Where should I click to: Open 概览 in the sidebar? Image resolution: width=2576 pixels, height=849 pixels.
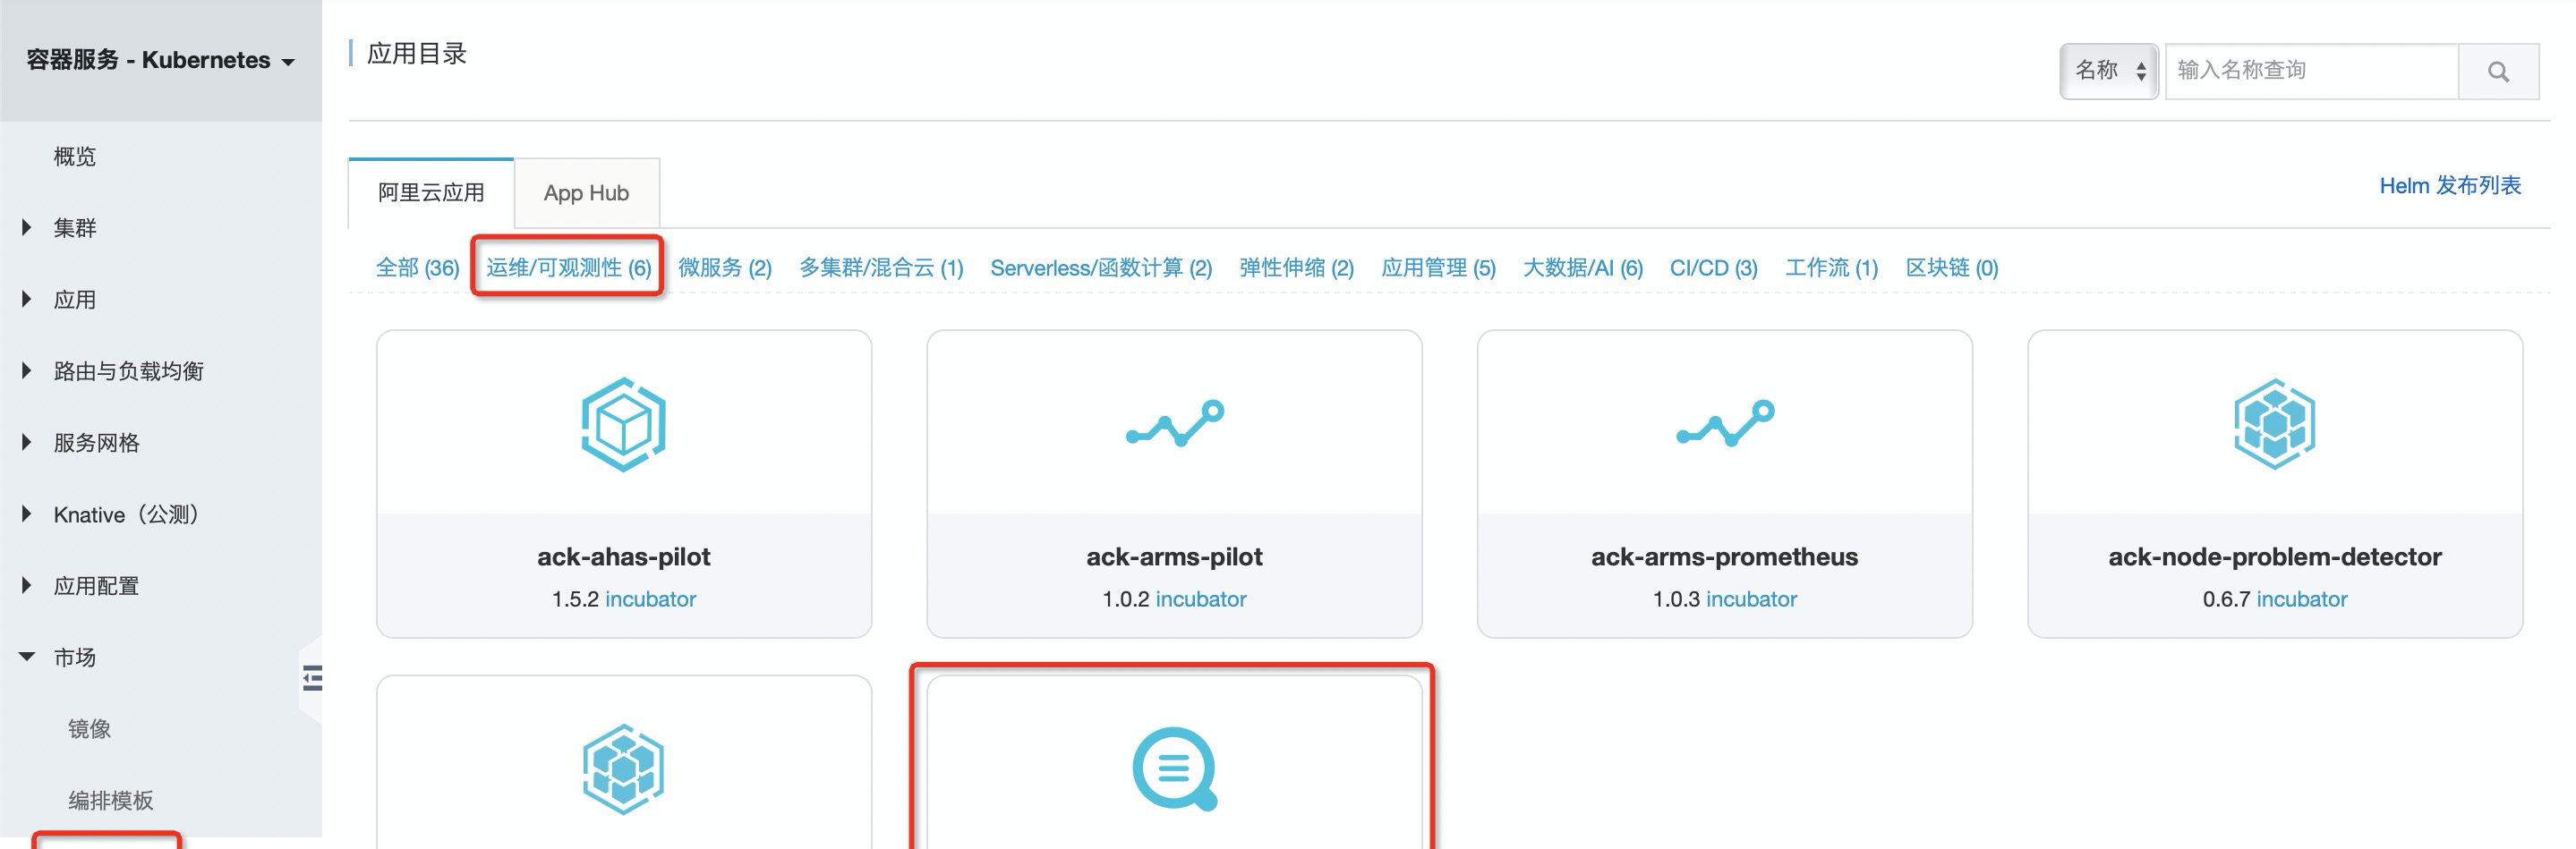[75, 157]
